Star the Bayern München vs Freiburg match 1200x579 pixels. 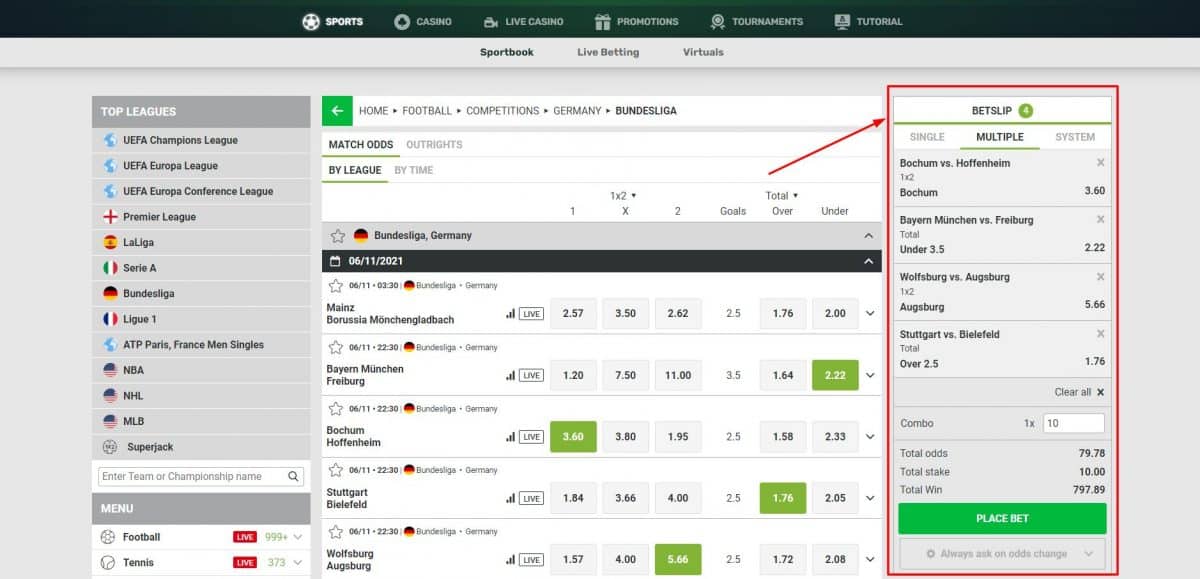point(335,347)
